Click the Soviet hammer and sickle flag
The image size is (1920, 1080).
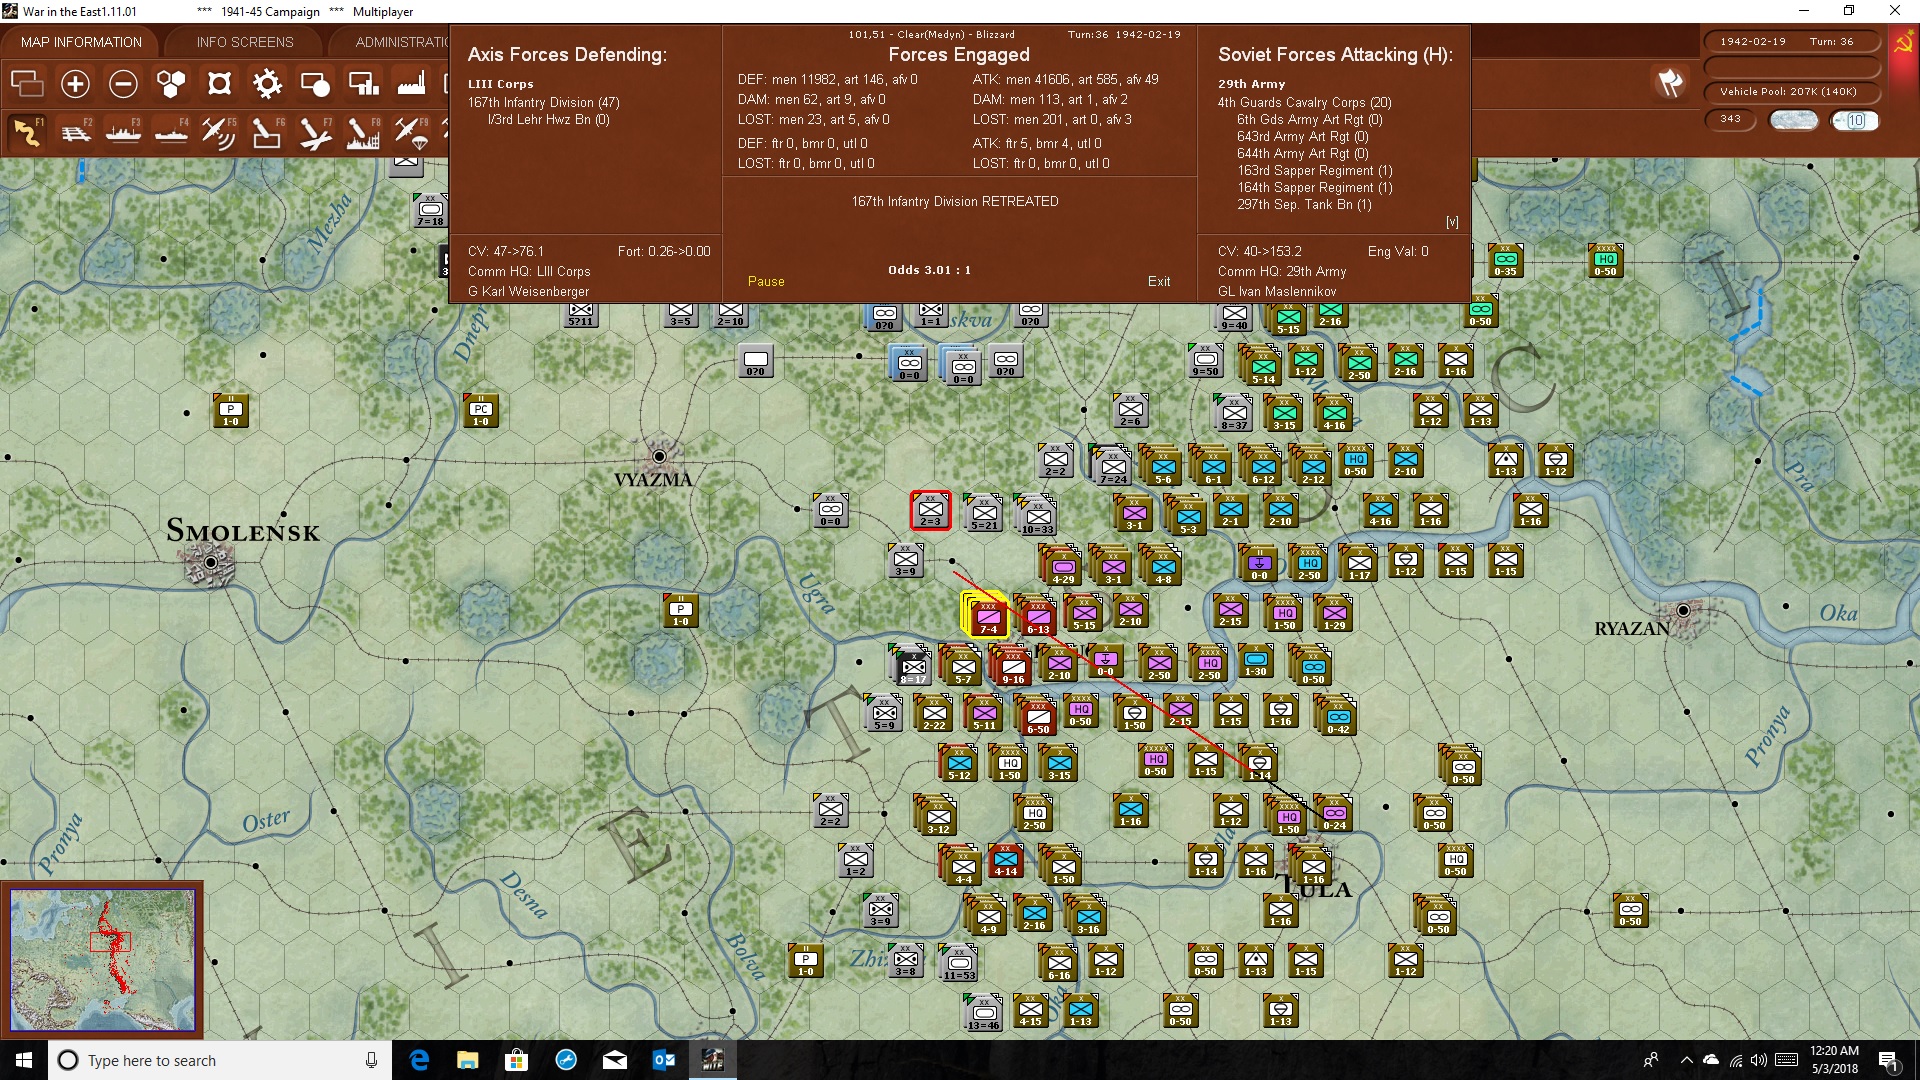[1903, 43]
